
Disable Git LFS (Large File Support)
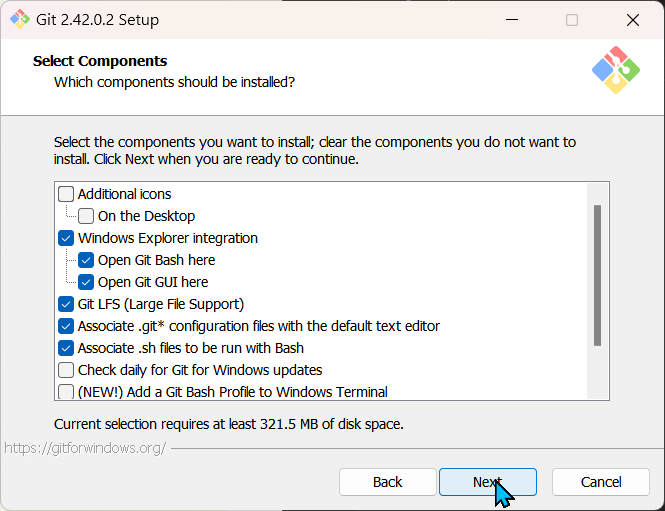coord(66,304)
